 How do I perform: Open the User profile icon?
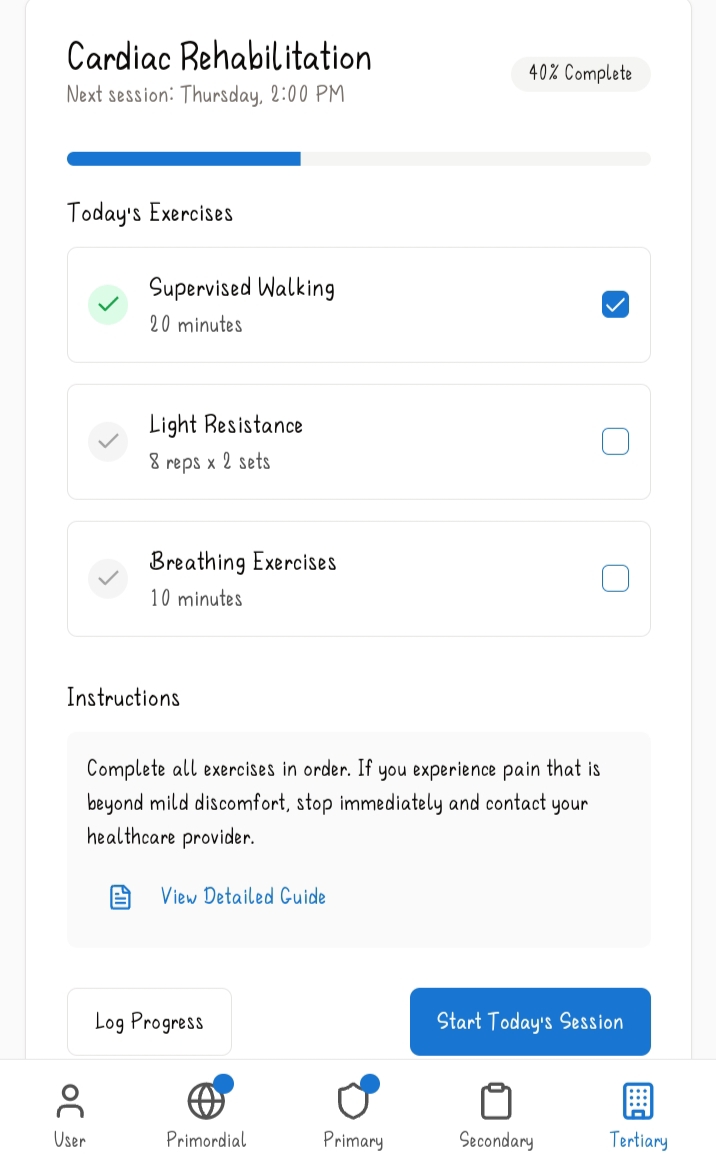point(70,1101)
